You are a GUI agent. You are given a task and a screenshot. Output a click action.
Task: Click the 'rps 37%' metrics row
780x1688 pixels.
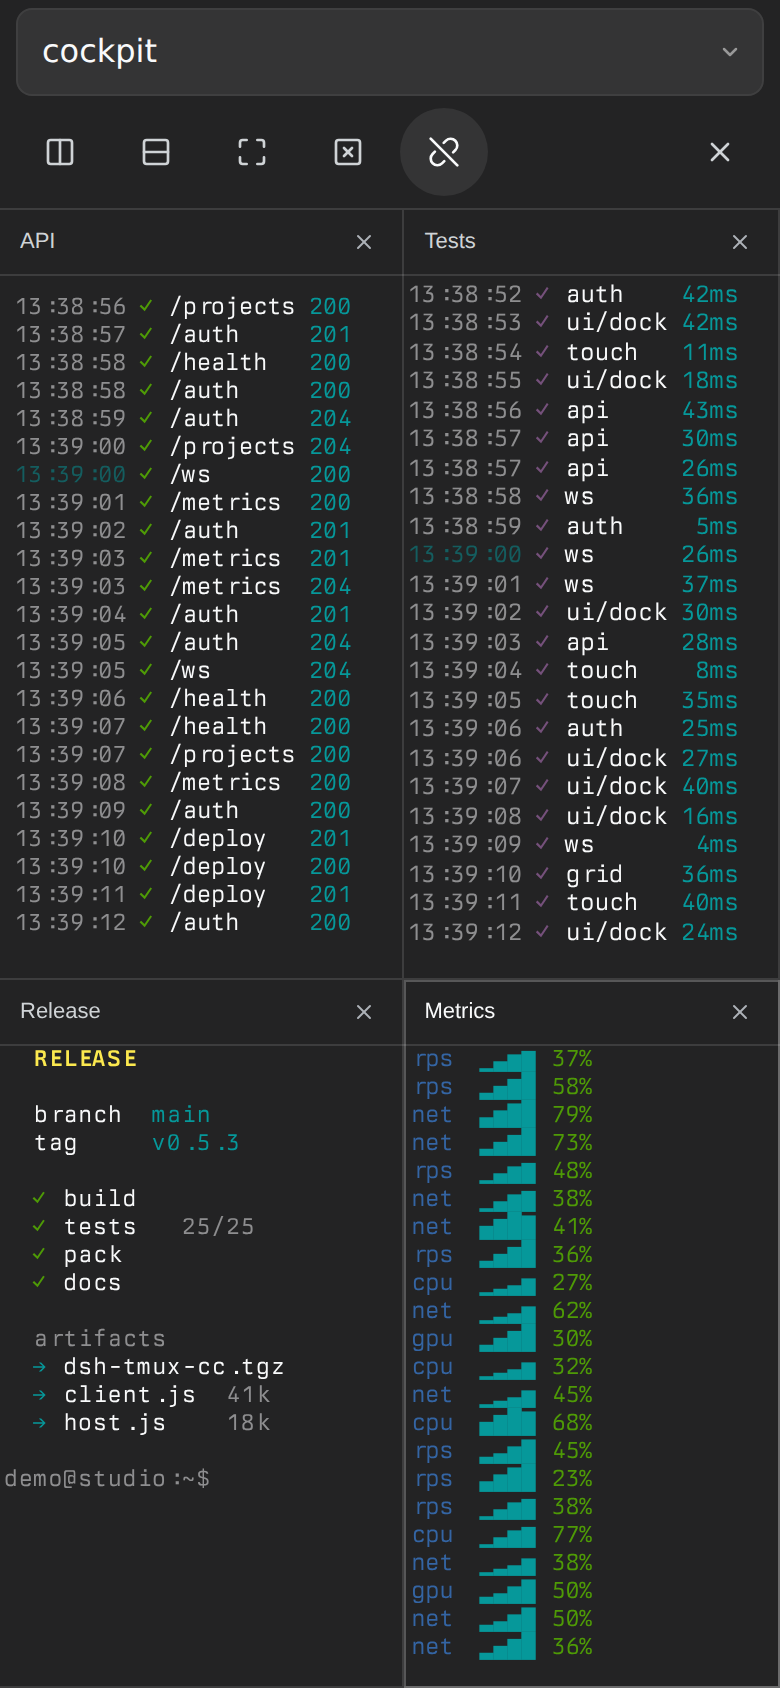(503, 1059)
